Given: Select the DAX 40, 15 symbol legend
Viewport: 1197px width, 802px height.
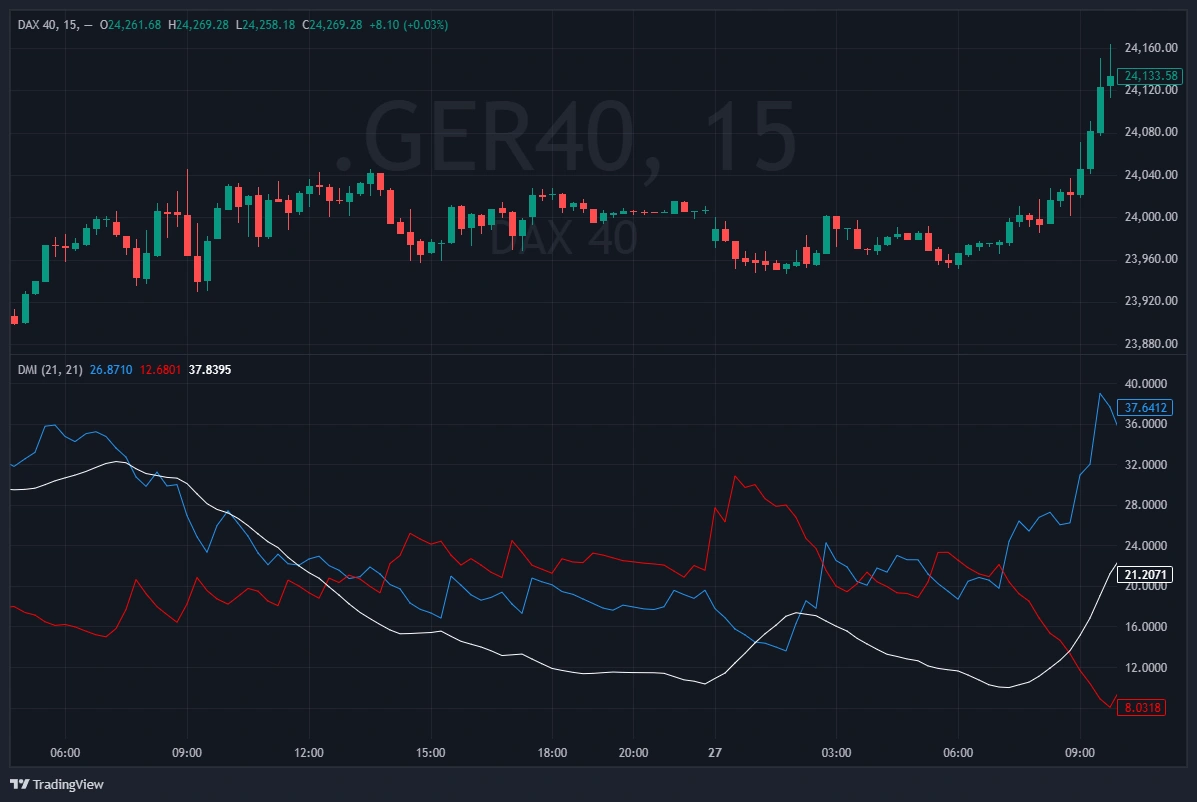Looking at the screenshot, I should pos(48,24).
